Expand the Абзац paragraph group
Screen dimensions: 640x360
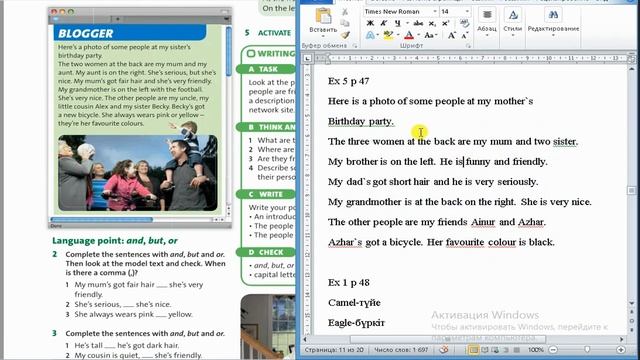pyautogui.click(x=487, y=22)
